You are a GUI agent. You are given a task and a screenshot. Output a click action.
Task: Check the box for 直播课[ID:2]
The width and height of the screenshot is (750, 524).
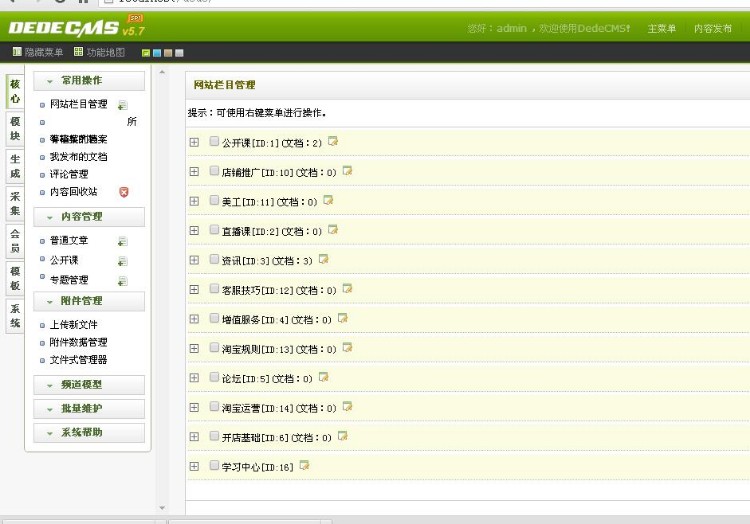pyautogui.click(x=214, y=230)
